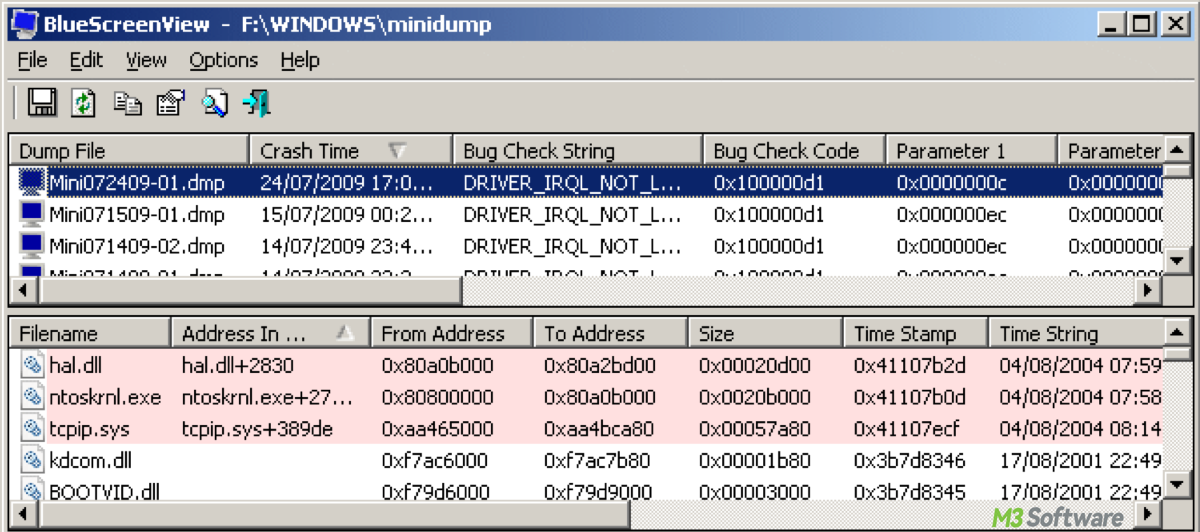Select the Mini072409-01.dmp row
The width and height of the screenshot is (1200, 532).
click(x=588, y=182)
